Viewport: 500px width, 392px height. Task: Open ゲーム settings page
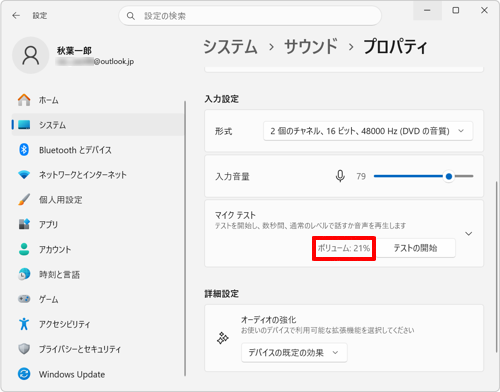pos(98,299)
